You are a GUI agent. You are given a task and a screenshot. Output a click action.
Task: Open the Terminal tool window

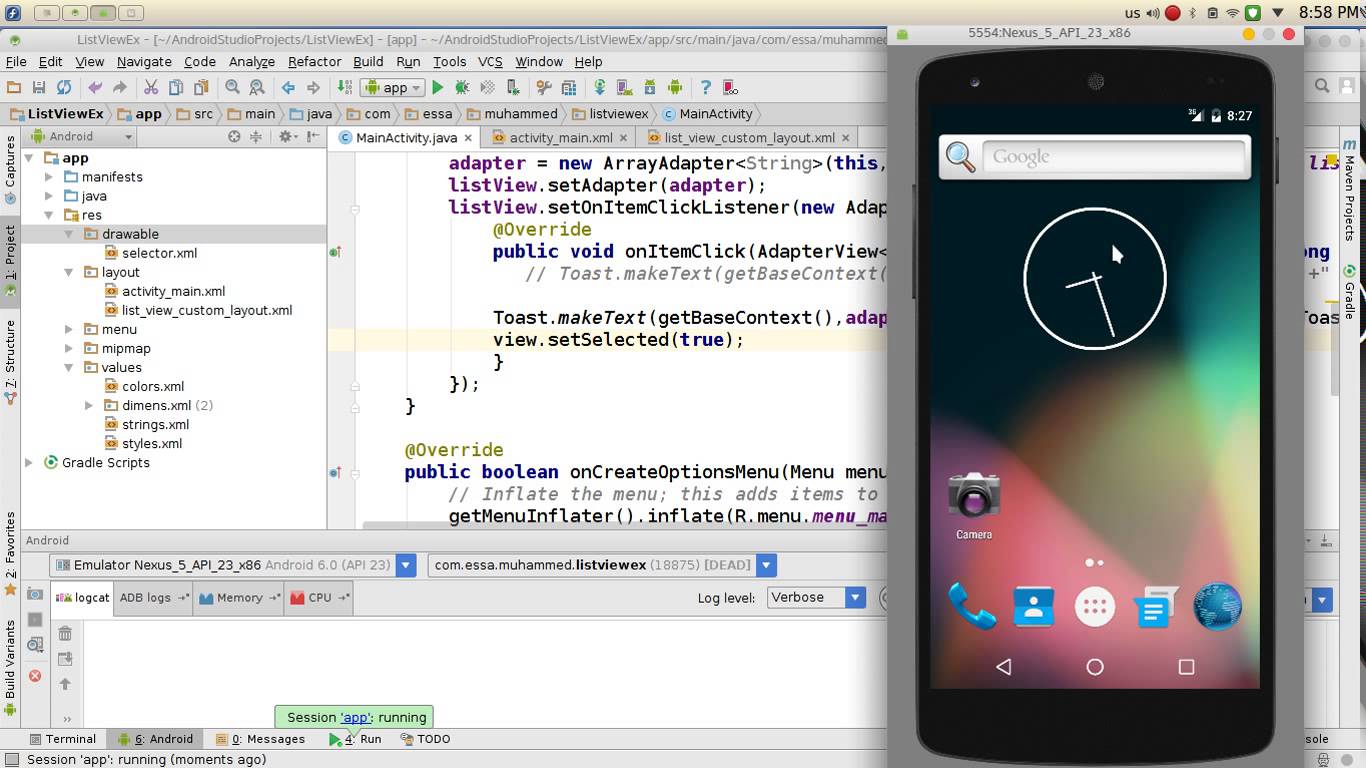[x=63, y=739]
